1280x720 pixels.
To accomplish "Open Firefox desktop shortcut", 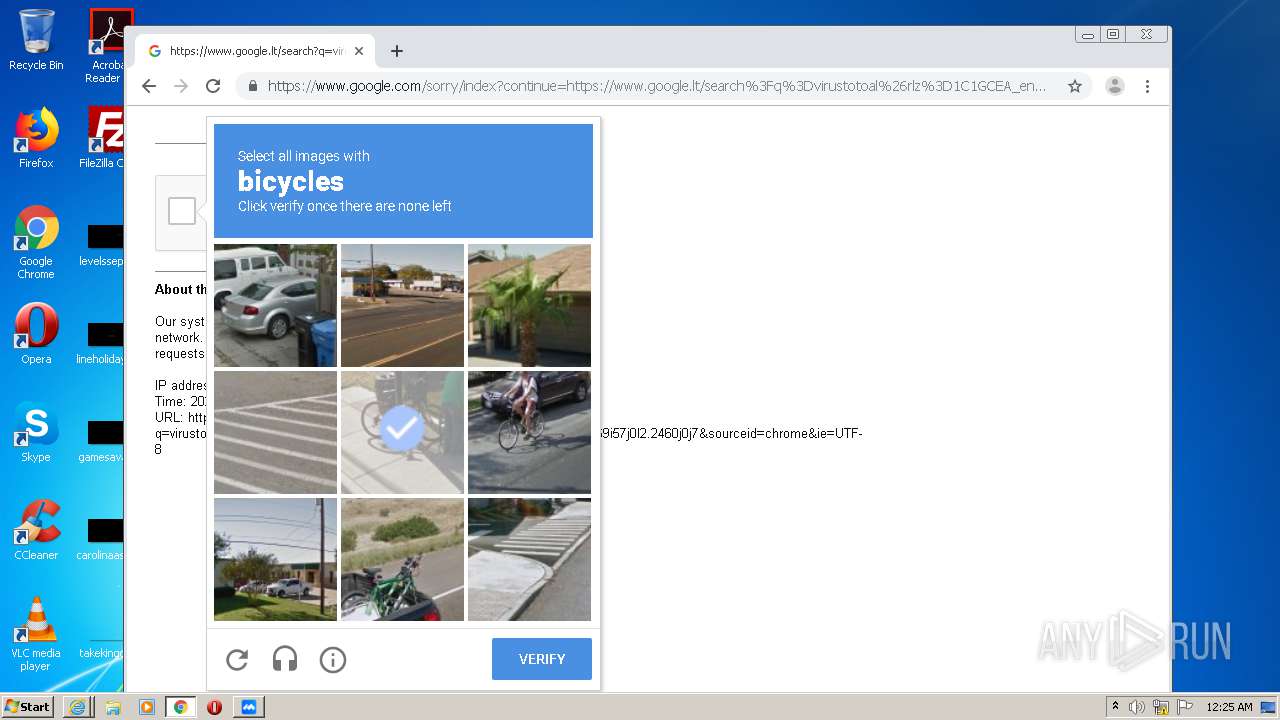I will [x=36, y=138].
